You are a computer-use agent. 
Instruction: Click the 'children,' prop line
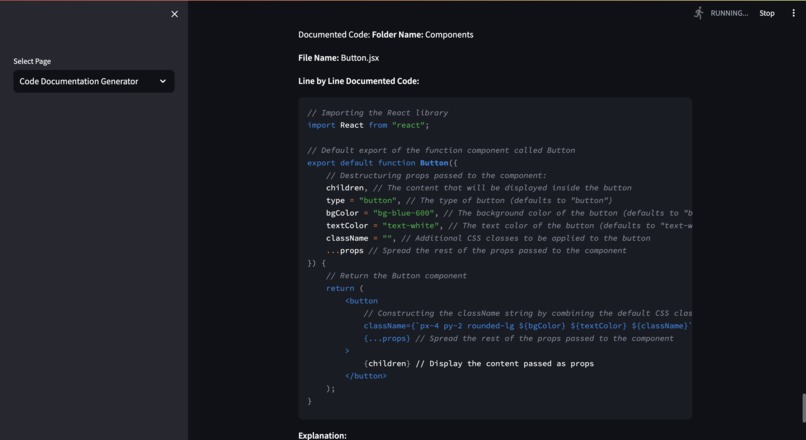pyautogui.click(x=479, y=188)
